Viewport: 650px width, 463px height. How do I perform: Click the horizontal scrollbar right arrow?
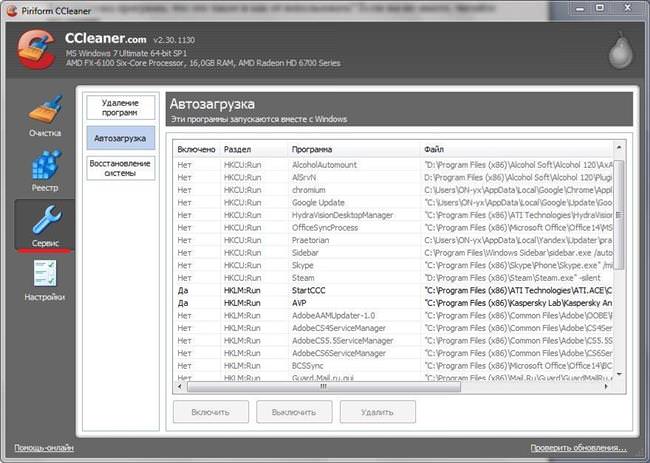(606, 387)
